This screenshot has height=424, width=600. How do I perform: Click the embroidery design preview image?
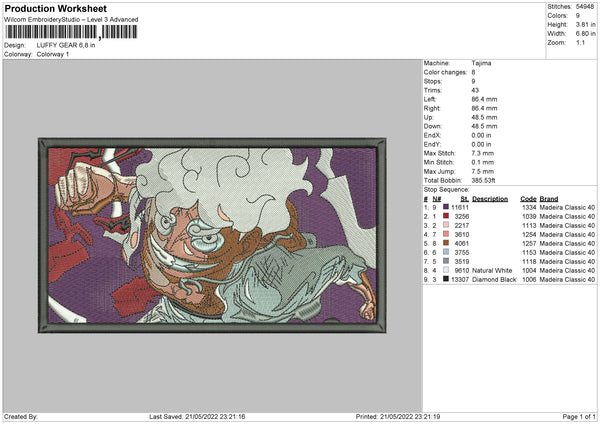[x=212, y=235]
